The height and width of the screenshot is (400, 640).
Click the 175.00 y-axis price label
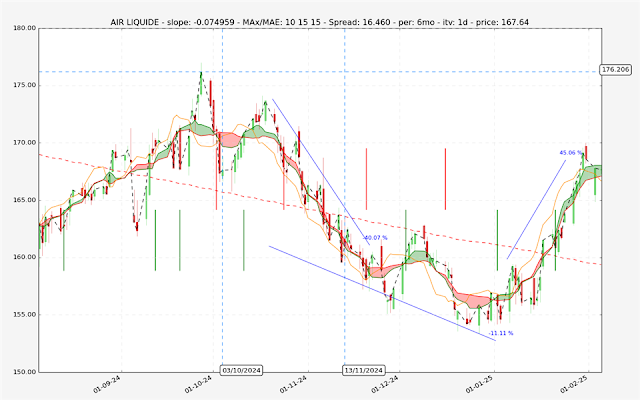point(20,85)
